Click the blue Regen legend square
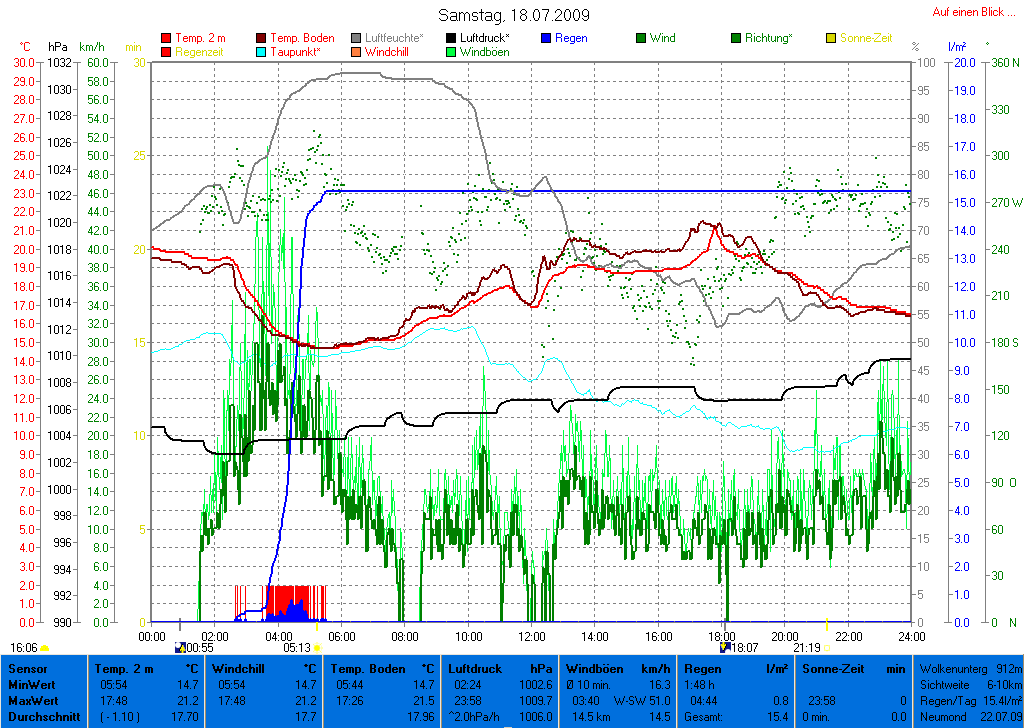The image size is (1024, 728). tap(546, 38)
